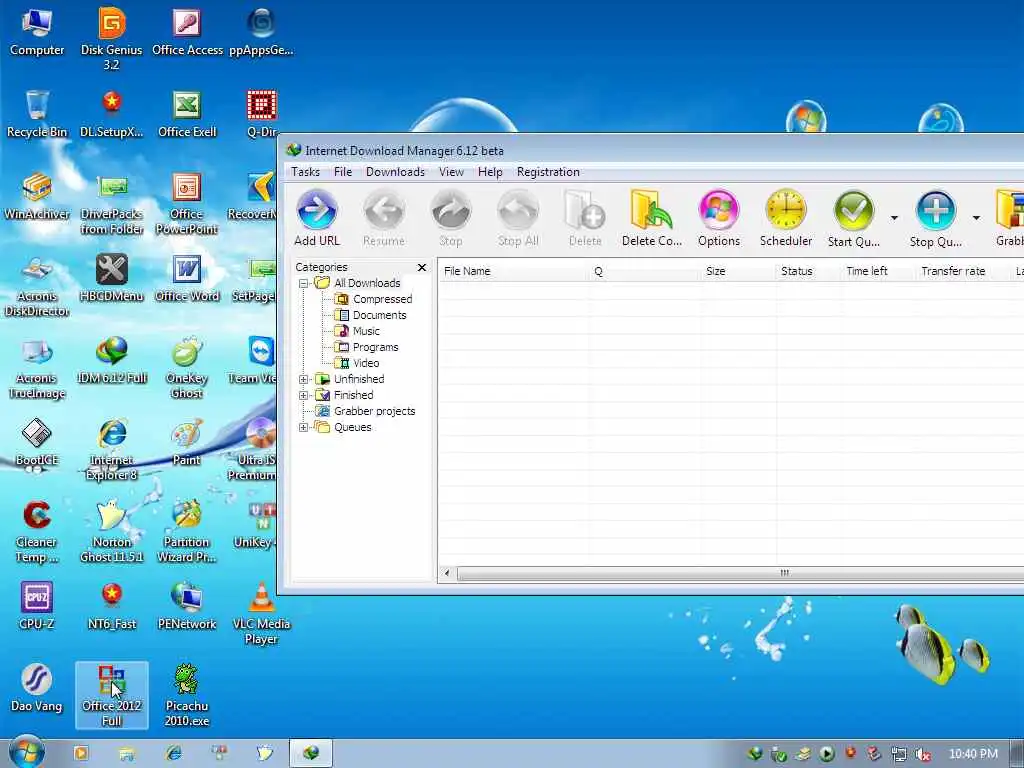Select the WinArchiver desktop icon
This screenshot has width=1024, height=768.
(x=37, y=196)
